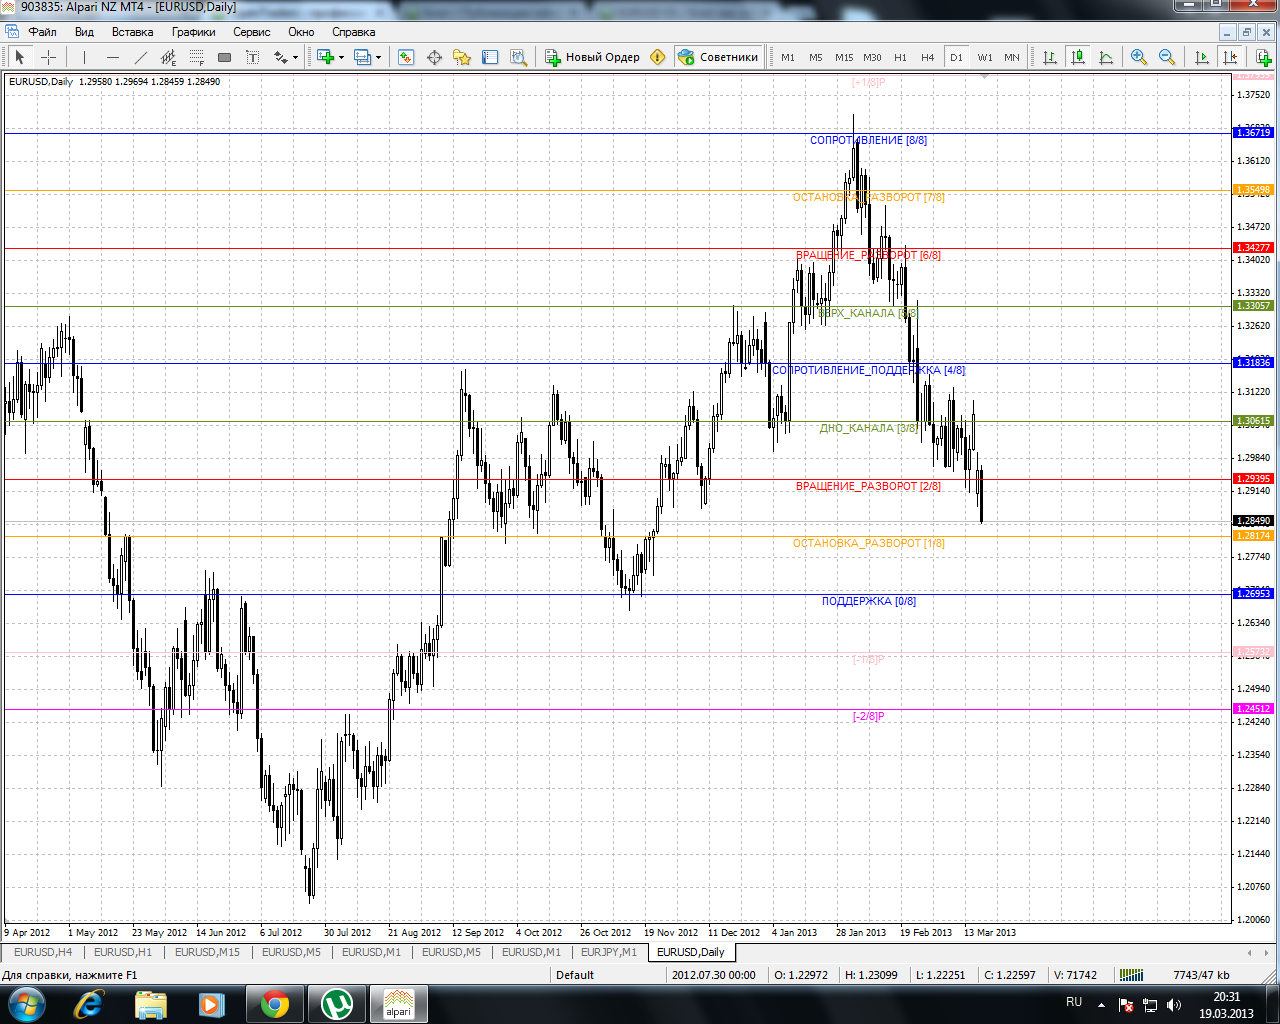Select the Crosshair tool
This screenshot has width=1280, height=1024.
tap(48, 57)
